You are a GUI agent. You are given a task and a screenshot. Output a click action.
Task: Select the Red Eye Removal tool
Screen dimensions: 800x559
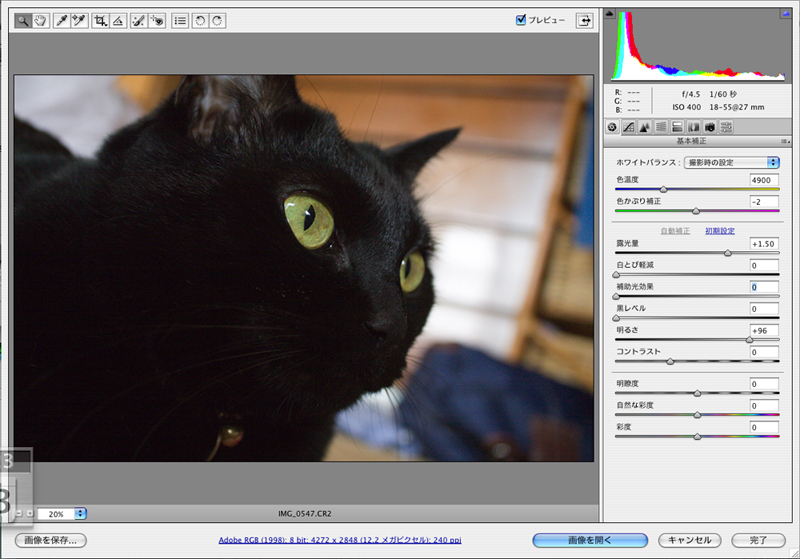[157, 21]
